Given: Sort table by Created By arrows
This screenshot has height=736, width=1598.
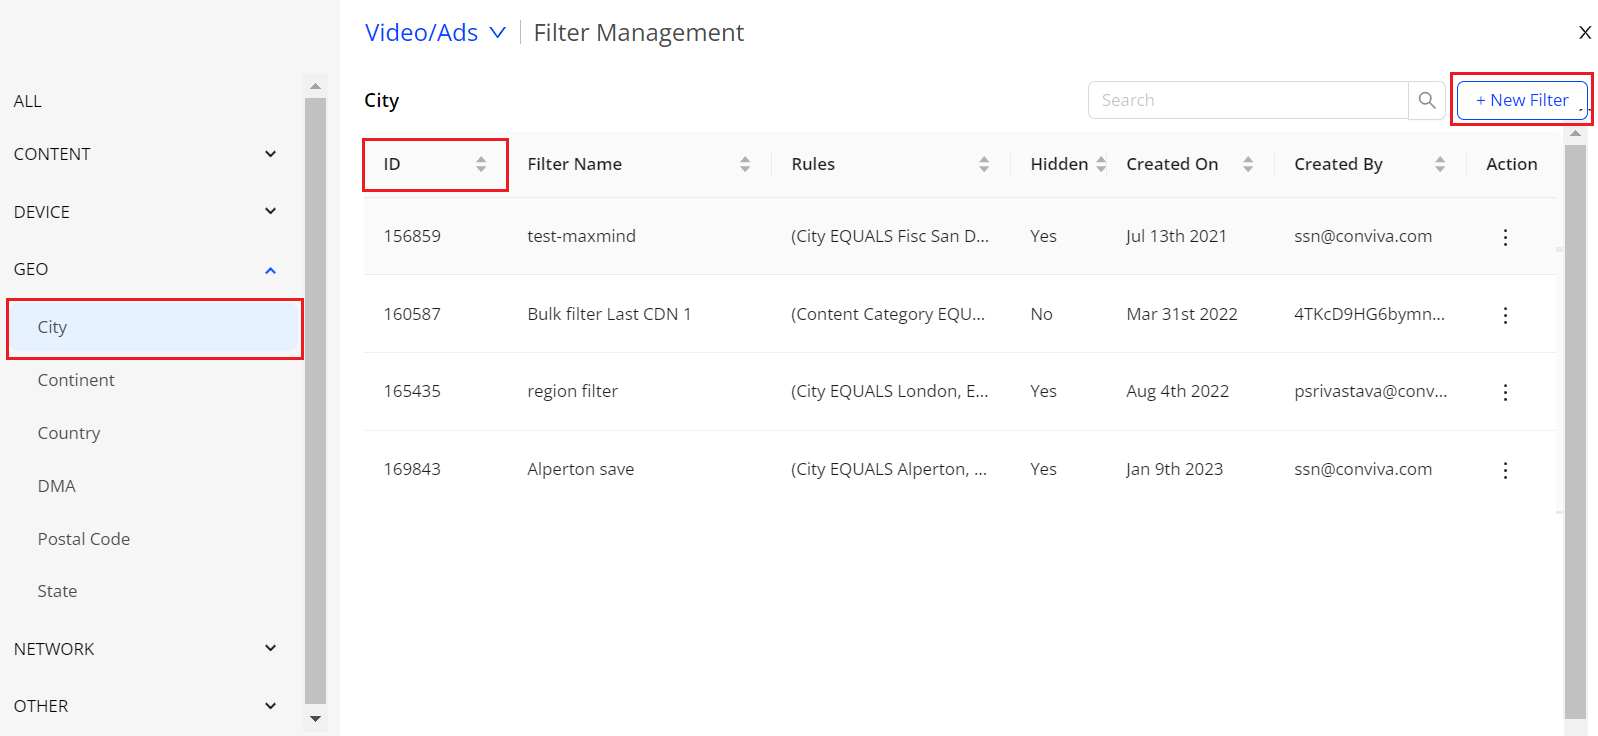Looking at the screenshot, I should click(x=1440, y=165).
